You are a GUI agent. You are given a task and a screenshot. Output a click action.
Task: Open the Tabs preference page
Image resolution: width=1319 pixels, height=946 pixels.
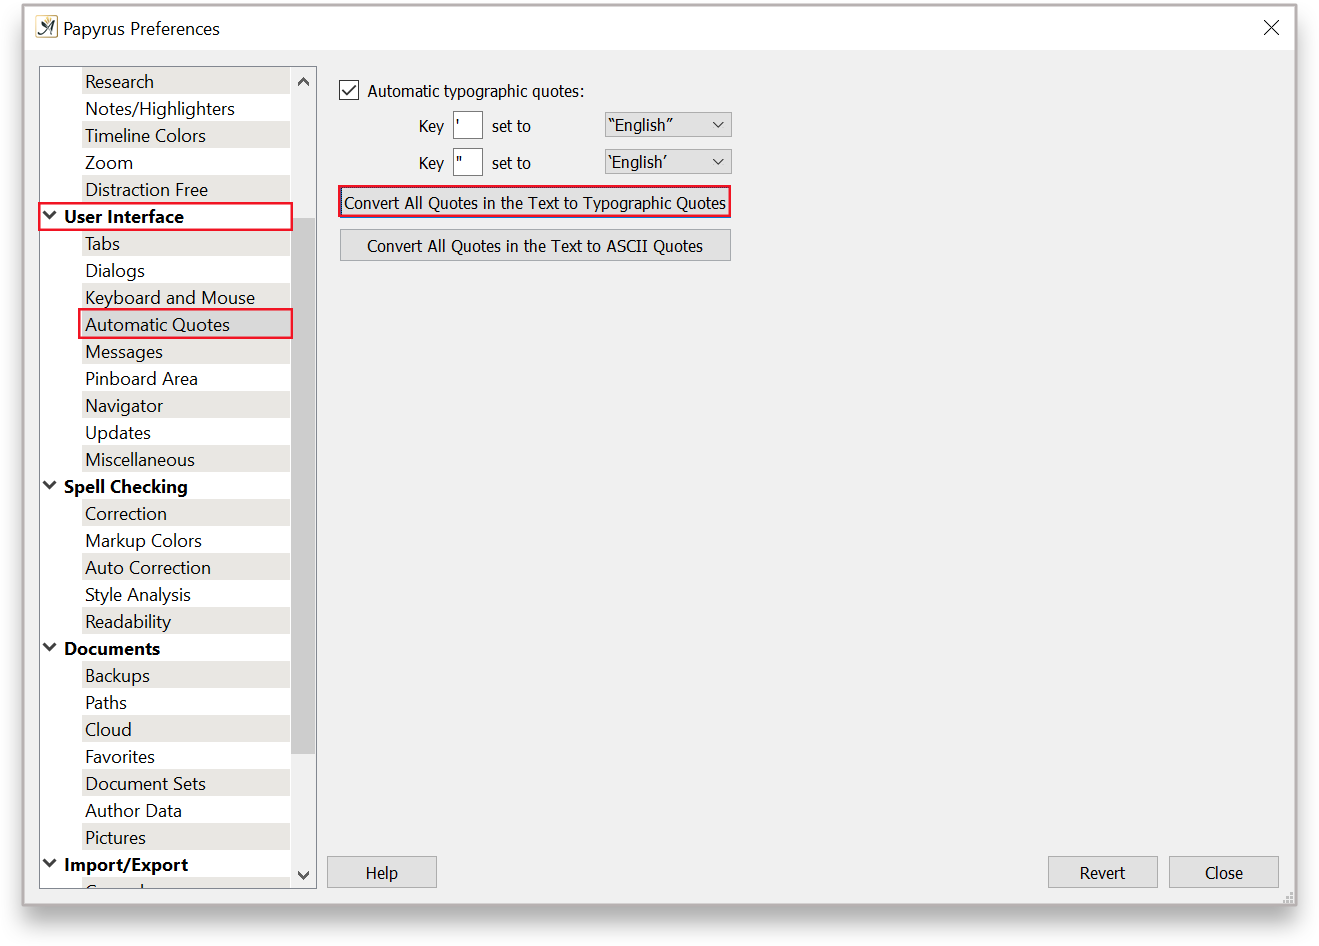point(186,243)
